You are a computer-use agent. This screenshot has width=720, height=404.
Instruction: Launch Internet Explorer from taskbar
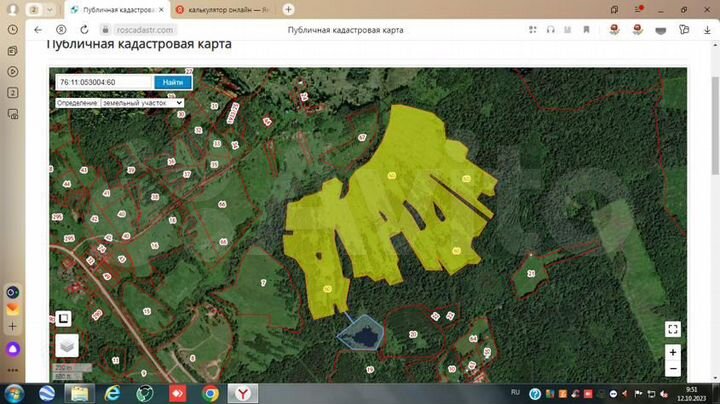pyautogui.click(x=112, y=393)
